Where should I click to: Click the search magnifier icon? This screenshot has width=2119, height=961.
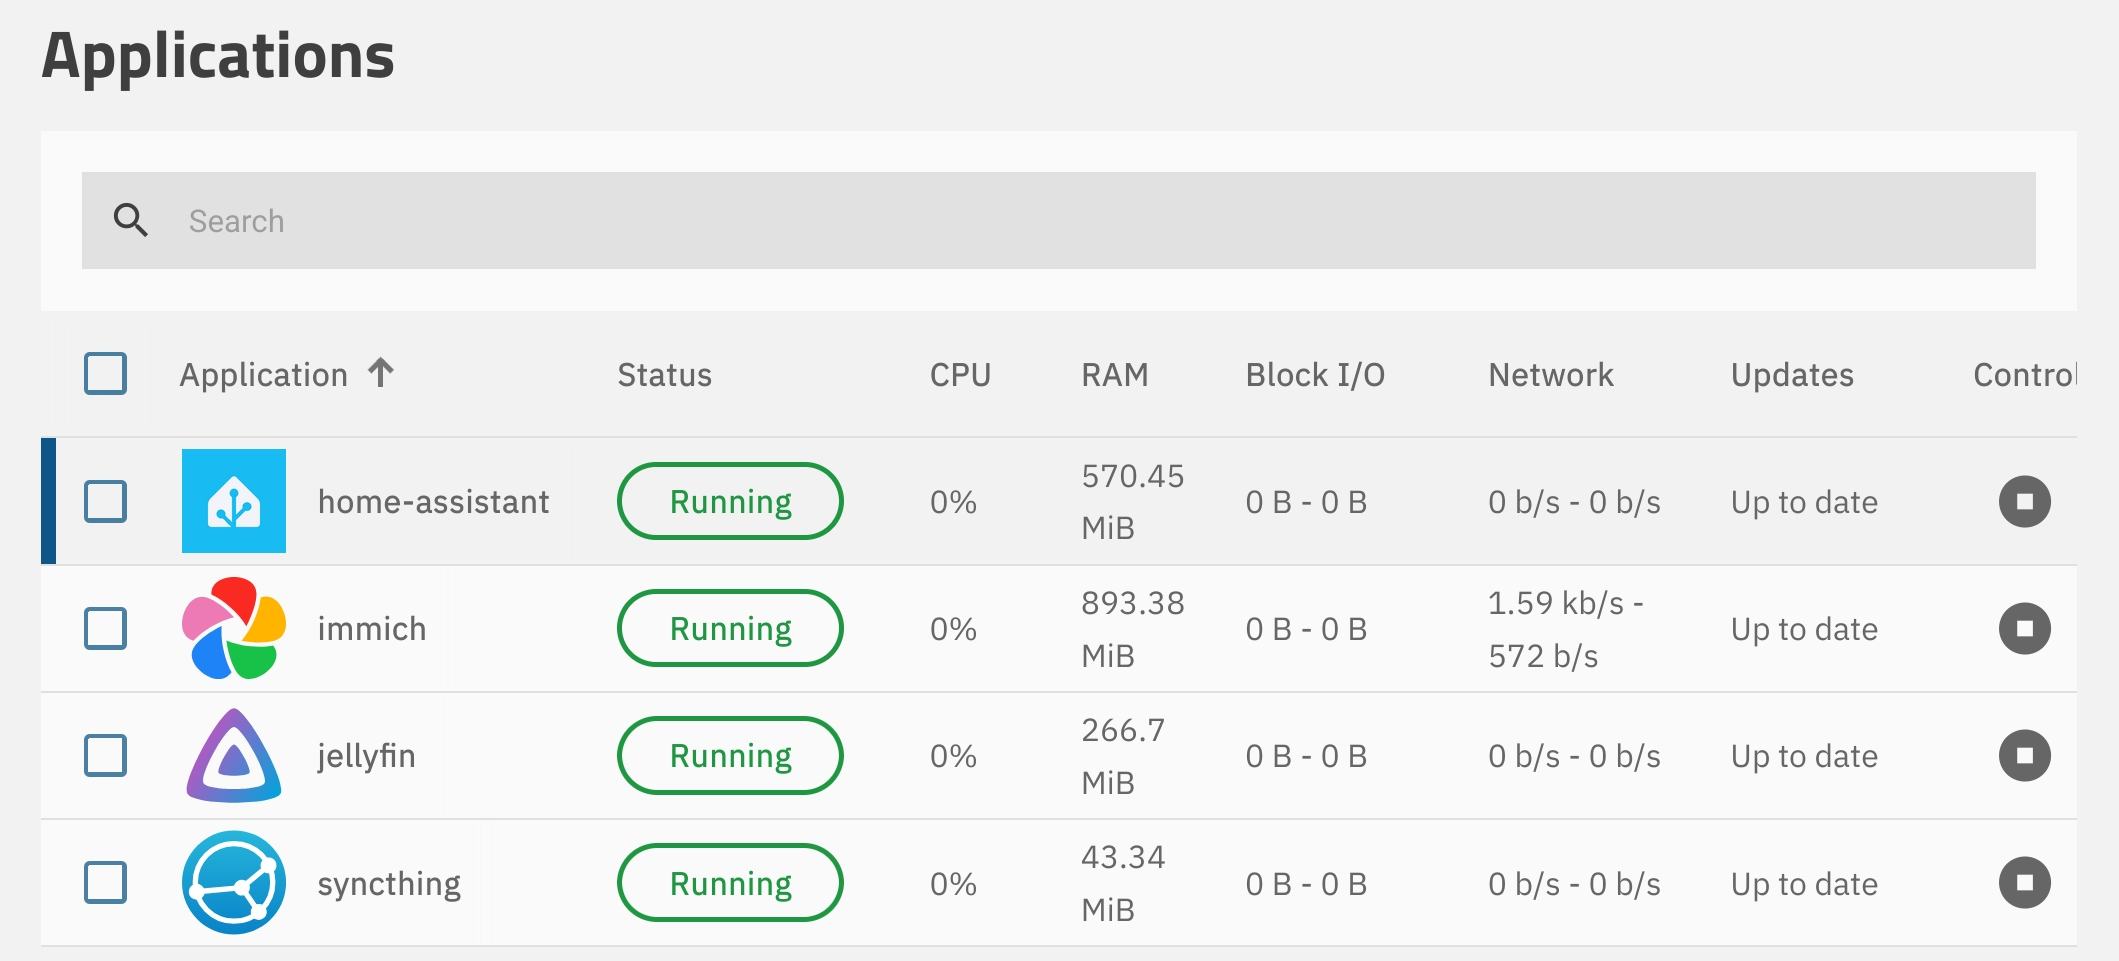click(x=131, y=220)
